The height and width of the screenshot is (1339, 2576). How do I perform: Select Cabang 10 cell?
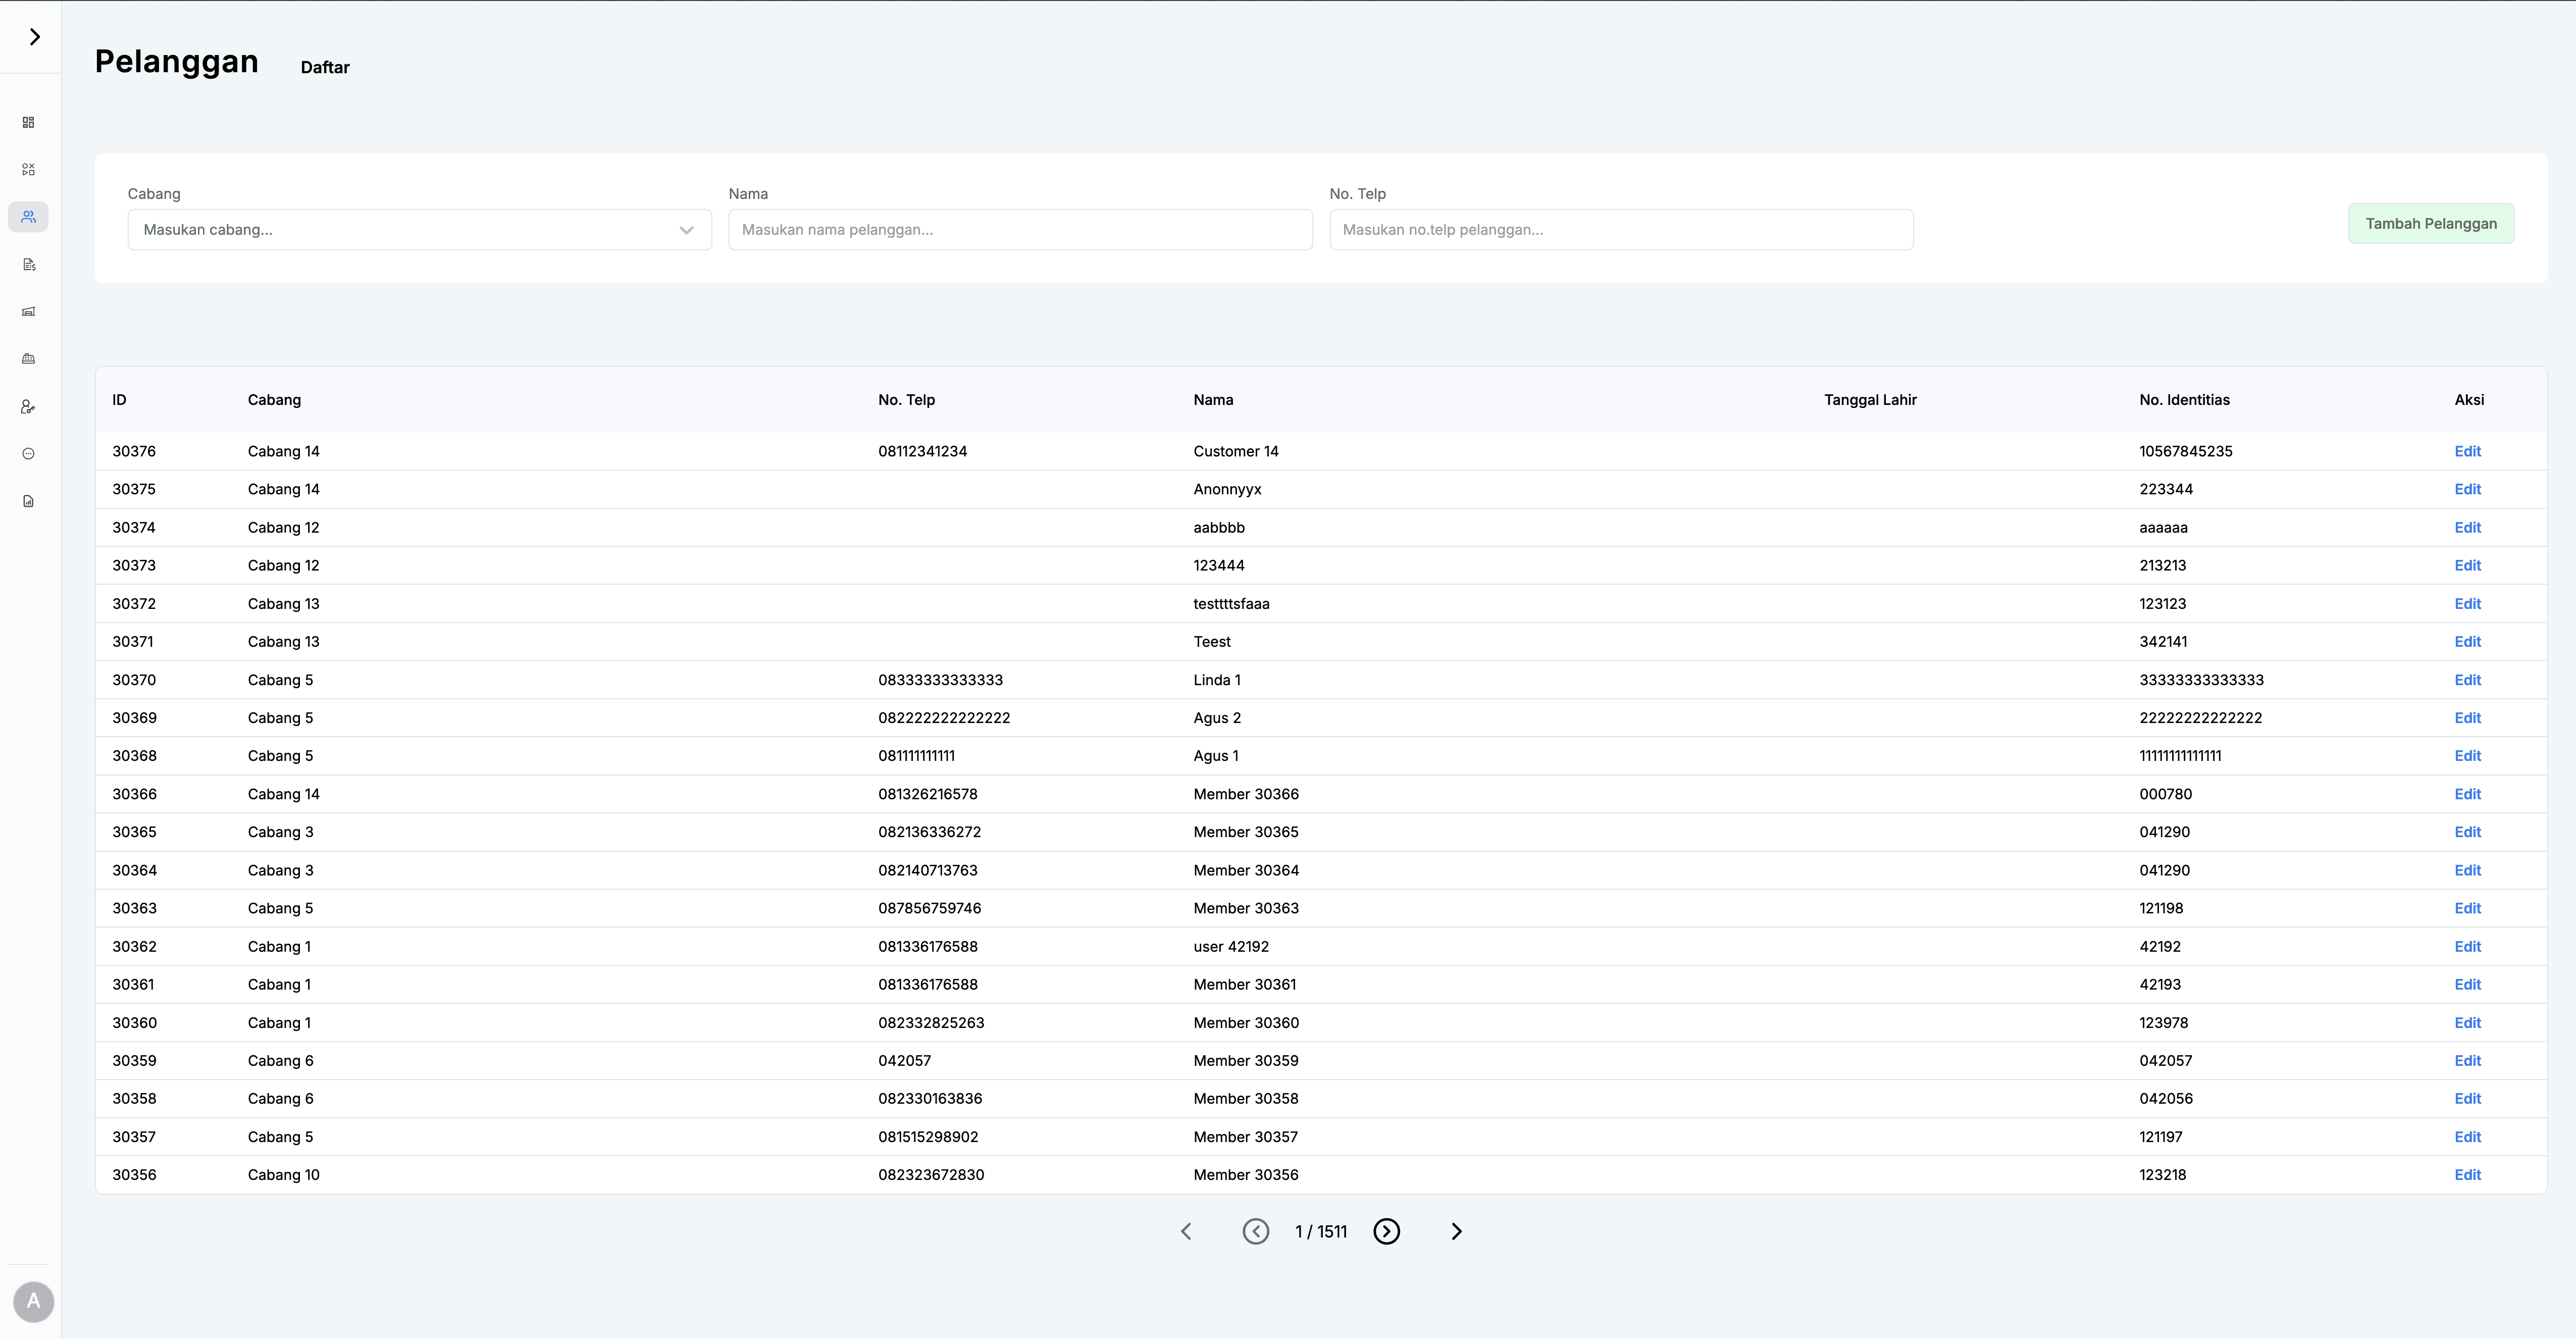[x=283, y=1175]
